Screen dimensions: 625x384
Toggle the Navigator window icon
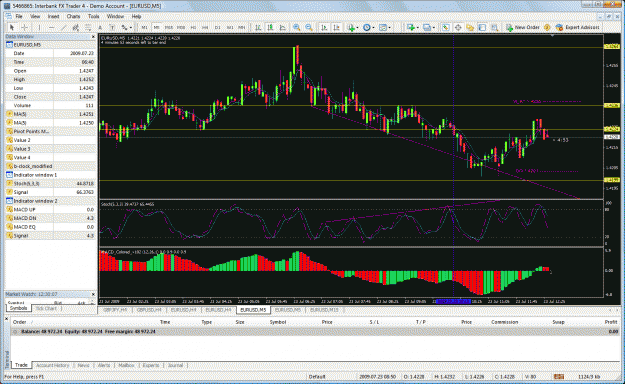tap(470, 28)
